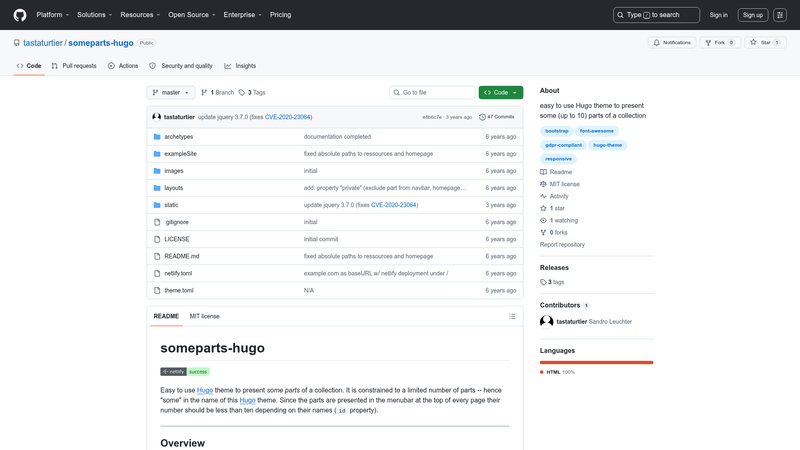
Task: Open Security and quality tab
Action: (x=181, y=66)
